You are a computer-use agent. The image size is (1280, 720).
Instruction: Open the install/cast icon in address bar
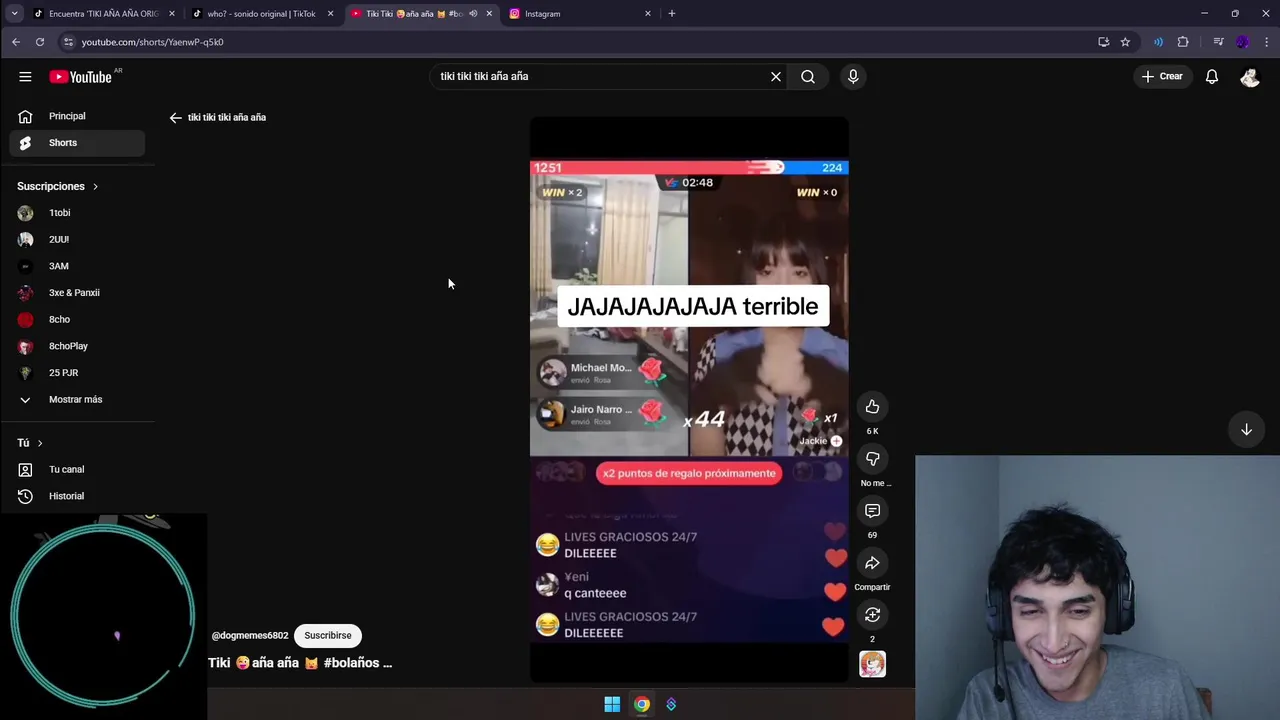(1103, 42)
